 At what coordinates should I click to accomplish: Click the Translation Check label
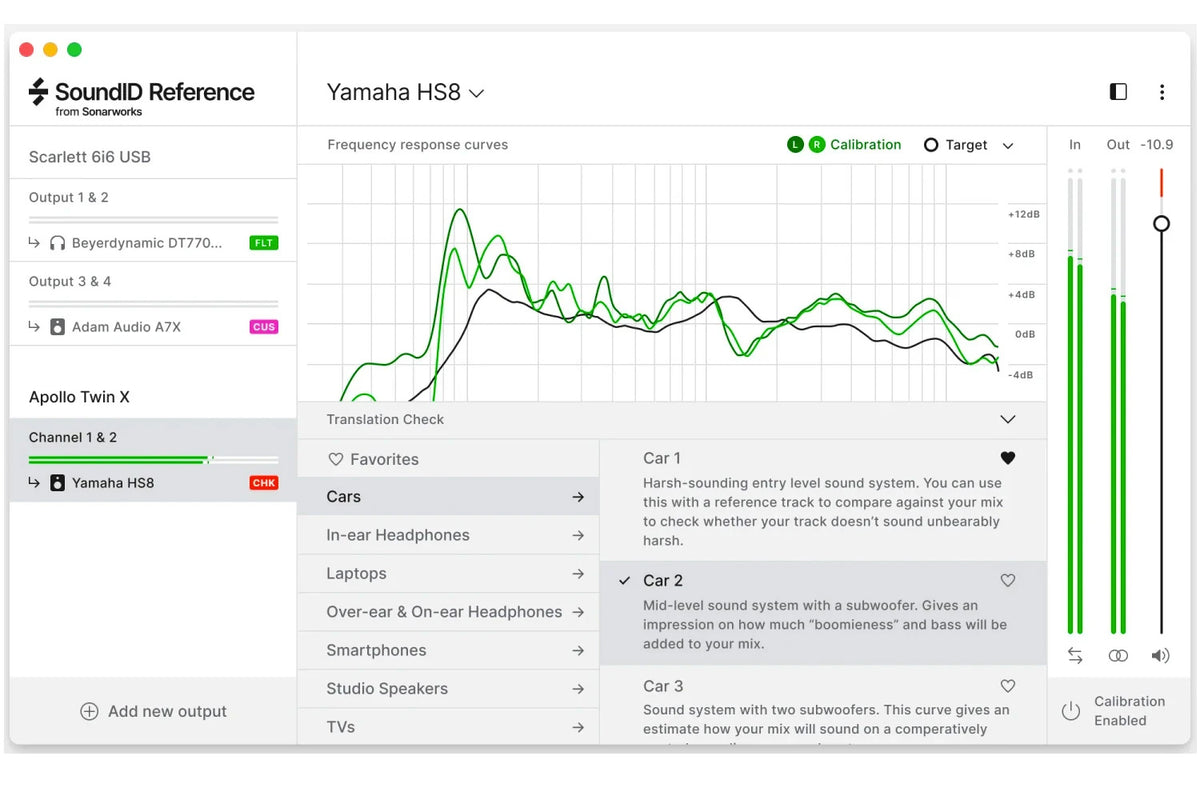click(385, 420)
